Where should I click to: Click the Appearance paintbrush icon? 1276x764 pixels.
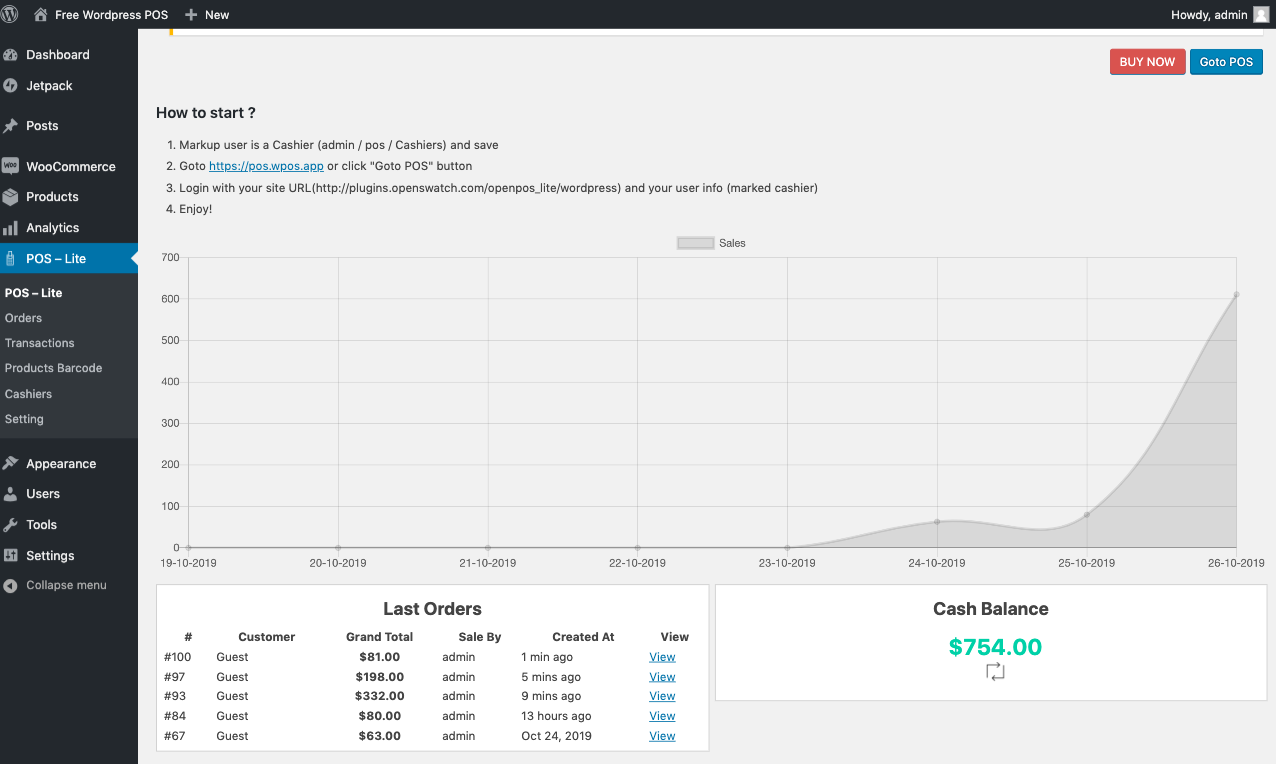point(11,464)
